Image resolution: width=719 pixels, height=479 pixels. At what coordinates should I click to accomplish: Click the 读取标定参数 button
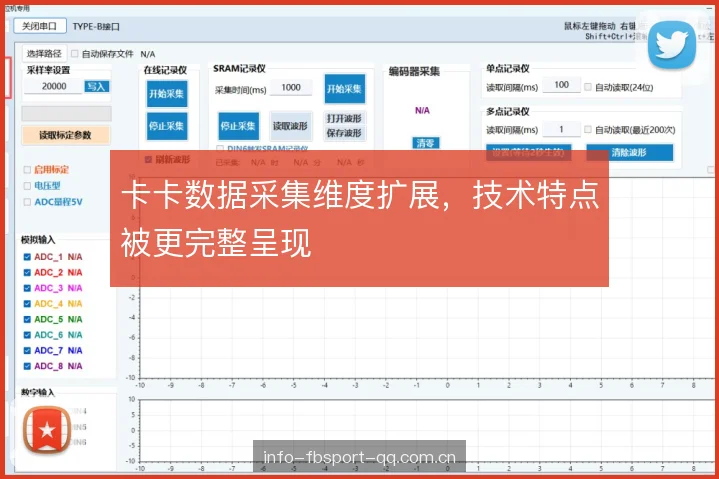pos(66,135)
